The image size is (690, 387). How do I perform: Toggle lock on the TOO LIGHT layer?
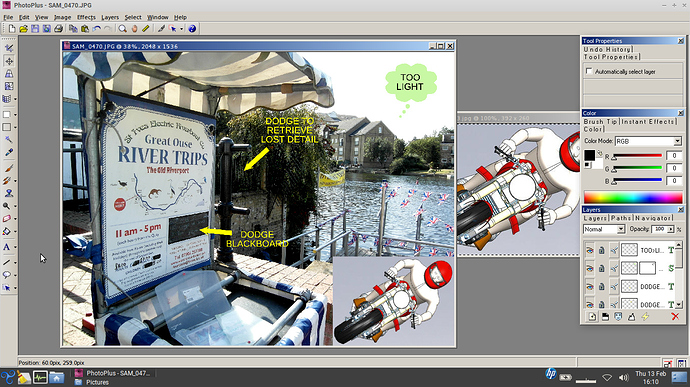[602, 250]
